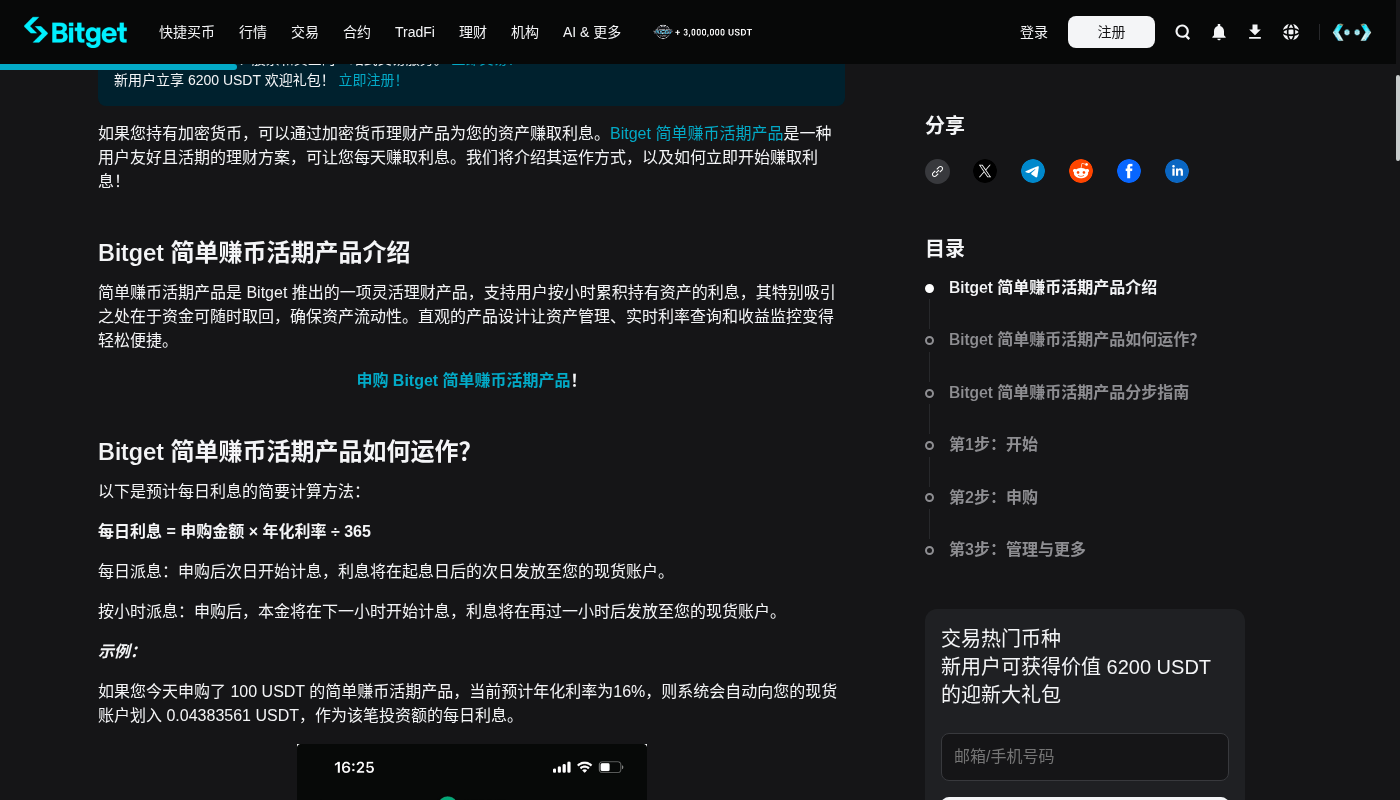Click the 分享 heading
1400x800 pixels.
point(945,125)
